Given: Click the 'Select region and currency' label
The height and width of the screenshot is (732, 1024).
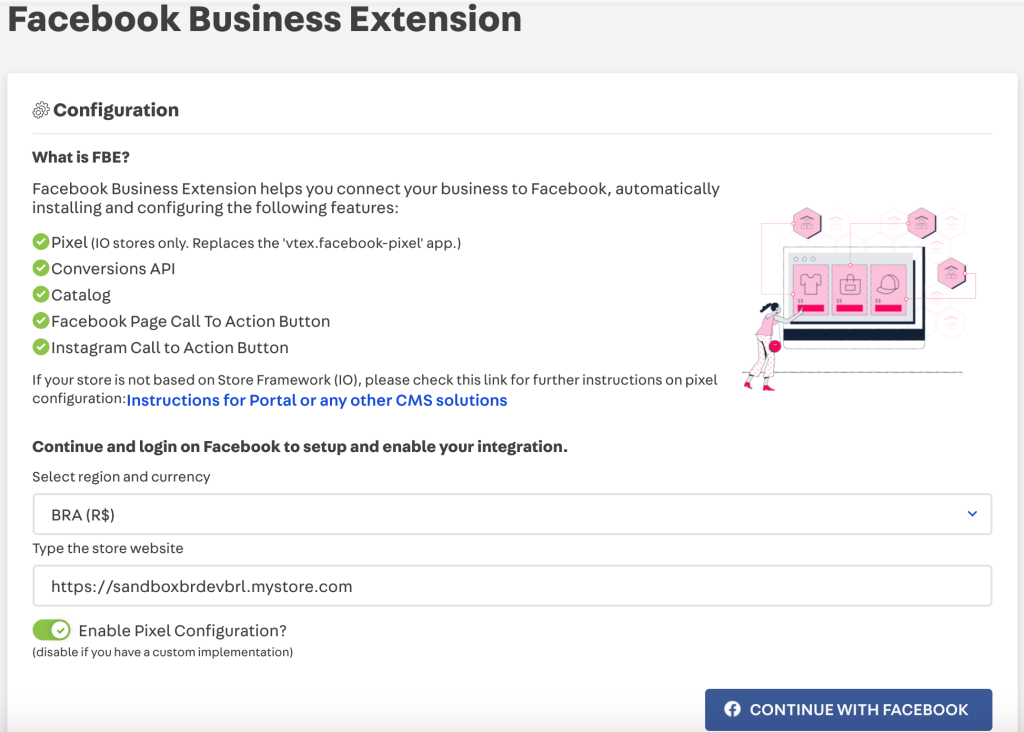Looking at the screenshot, I should pos(121,477).
